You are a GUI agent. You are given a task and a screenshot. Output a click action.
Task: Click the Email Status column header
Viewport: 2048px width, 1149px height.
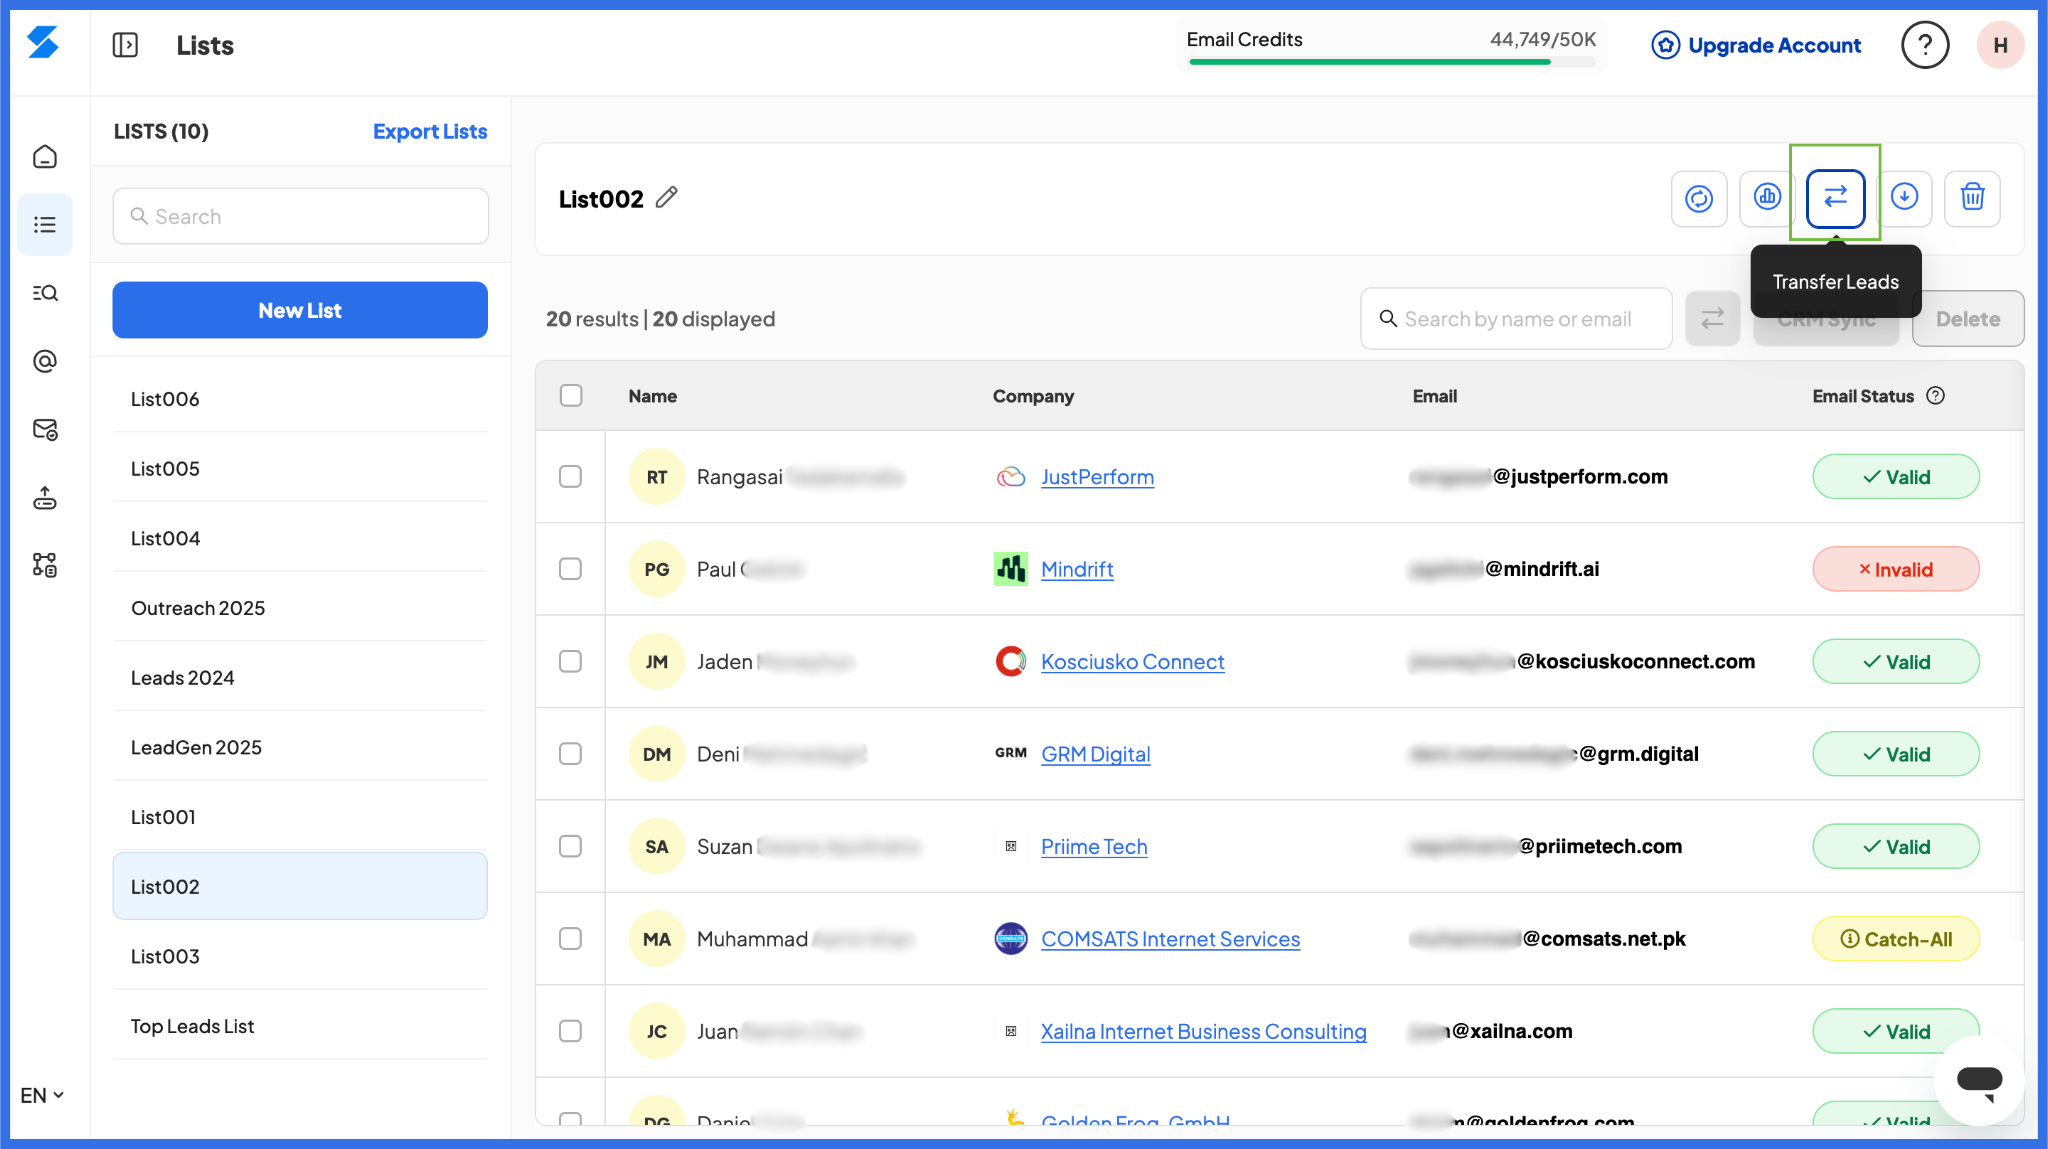[1863, 396]
